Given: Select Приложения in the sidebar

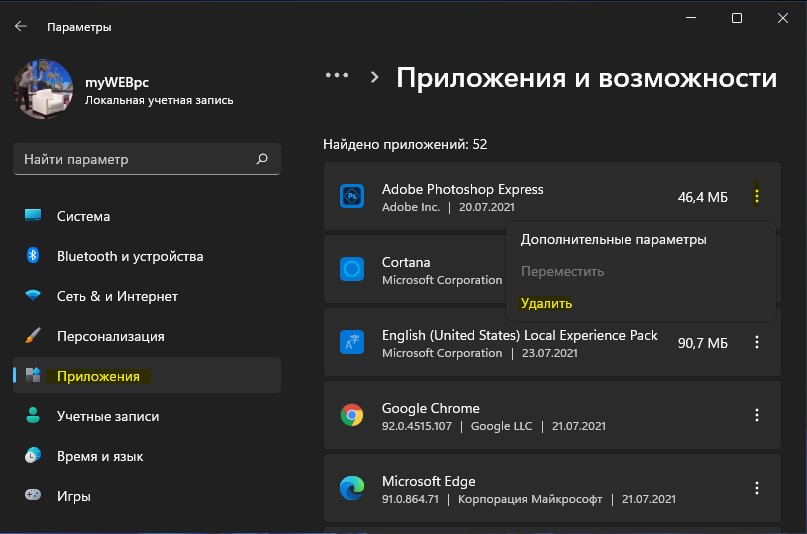Looking at the screenshot, I should coord(147,376).
